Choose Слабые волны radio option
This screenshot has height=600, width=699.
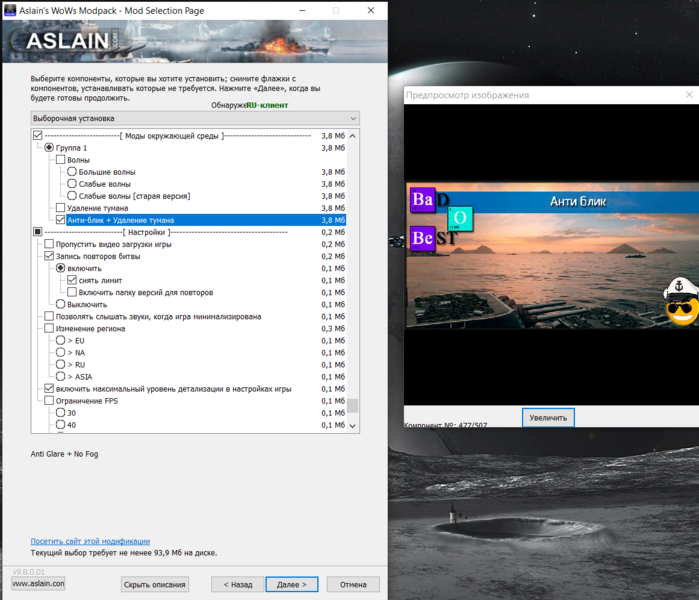tap(72, 184)
